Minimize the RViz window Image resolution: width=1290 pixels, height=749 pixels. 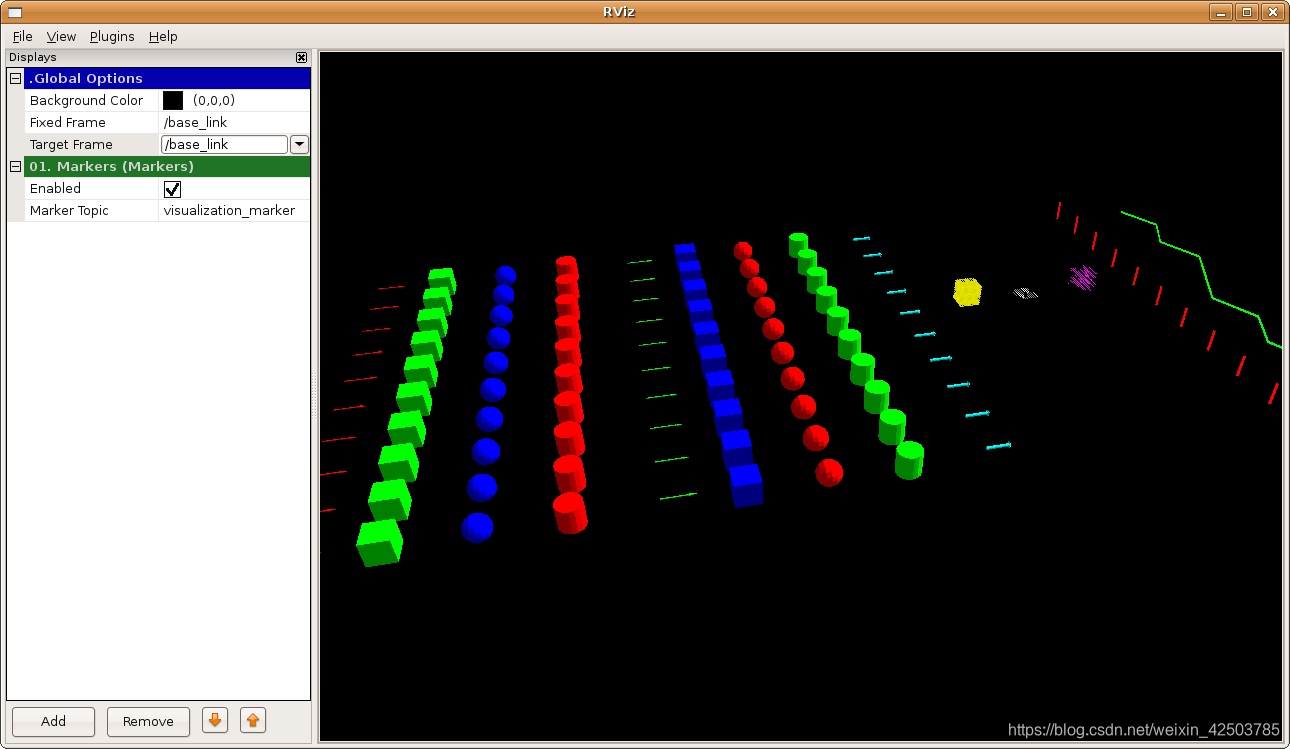1220,12
